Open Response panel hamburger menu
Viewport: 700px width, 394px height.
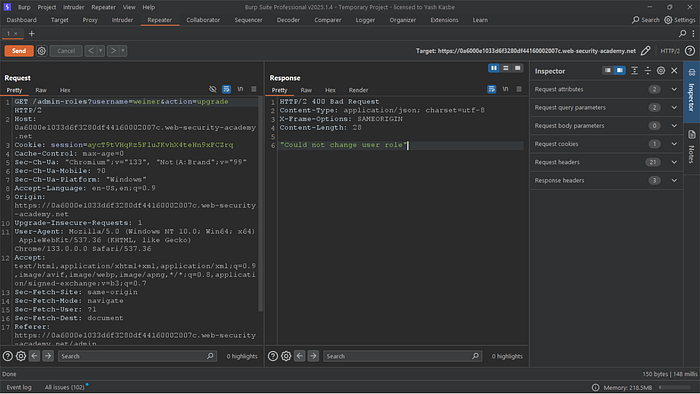tap(519, 89)
